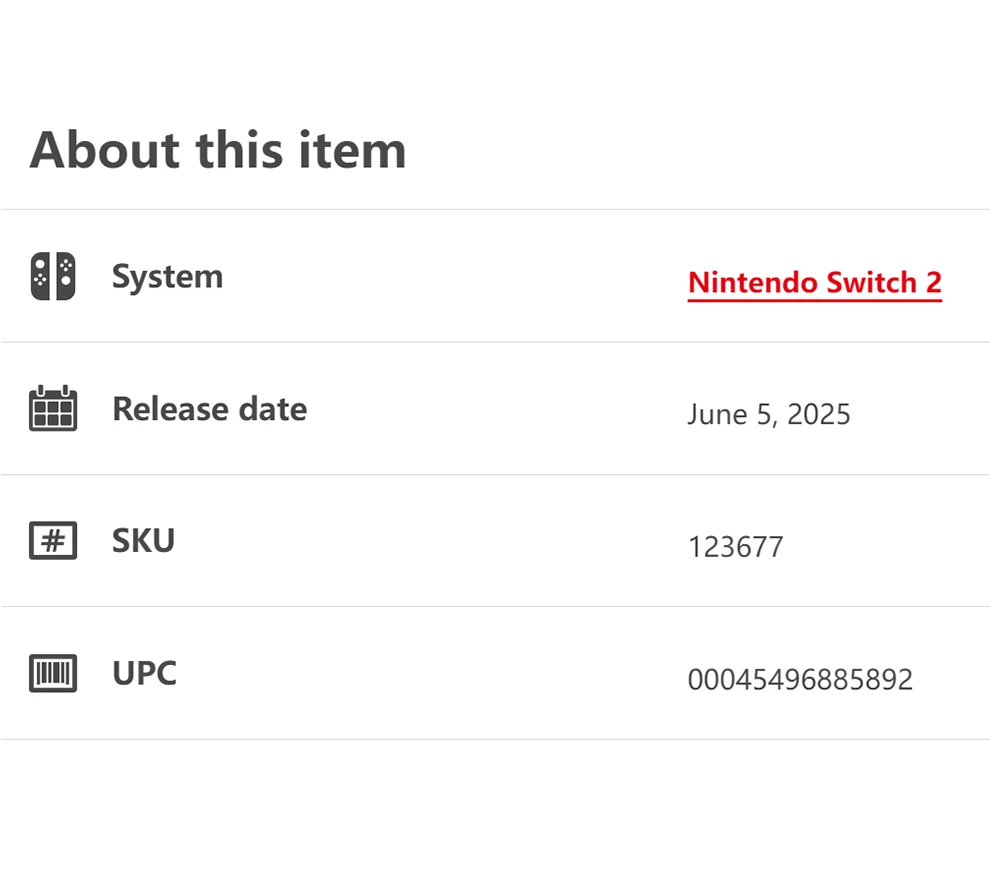Click the hash symbol SKU icon
Screen dimensions: 990x896
click(x=53, y=541)
